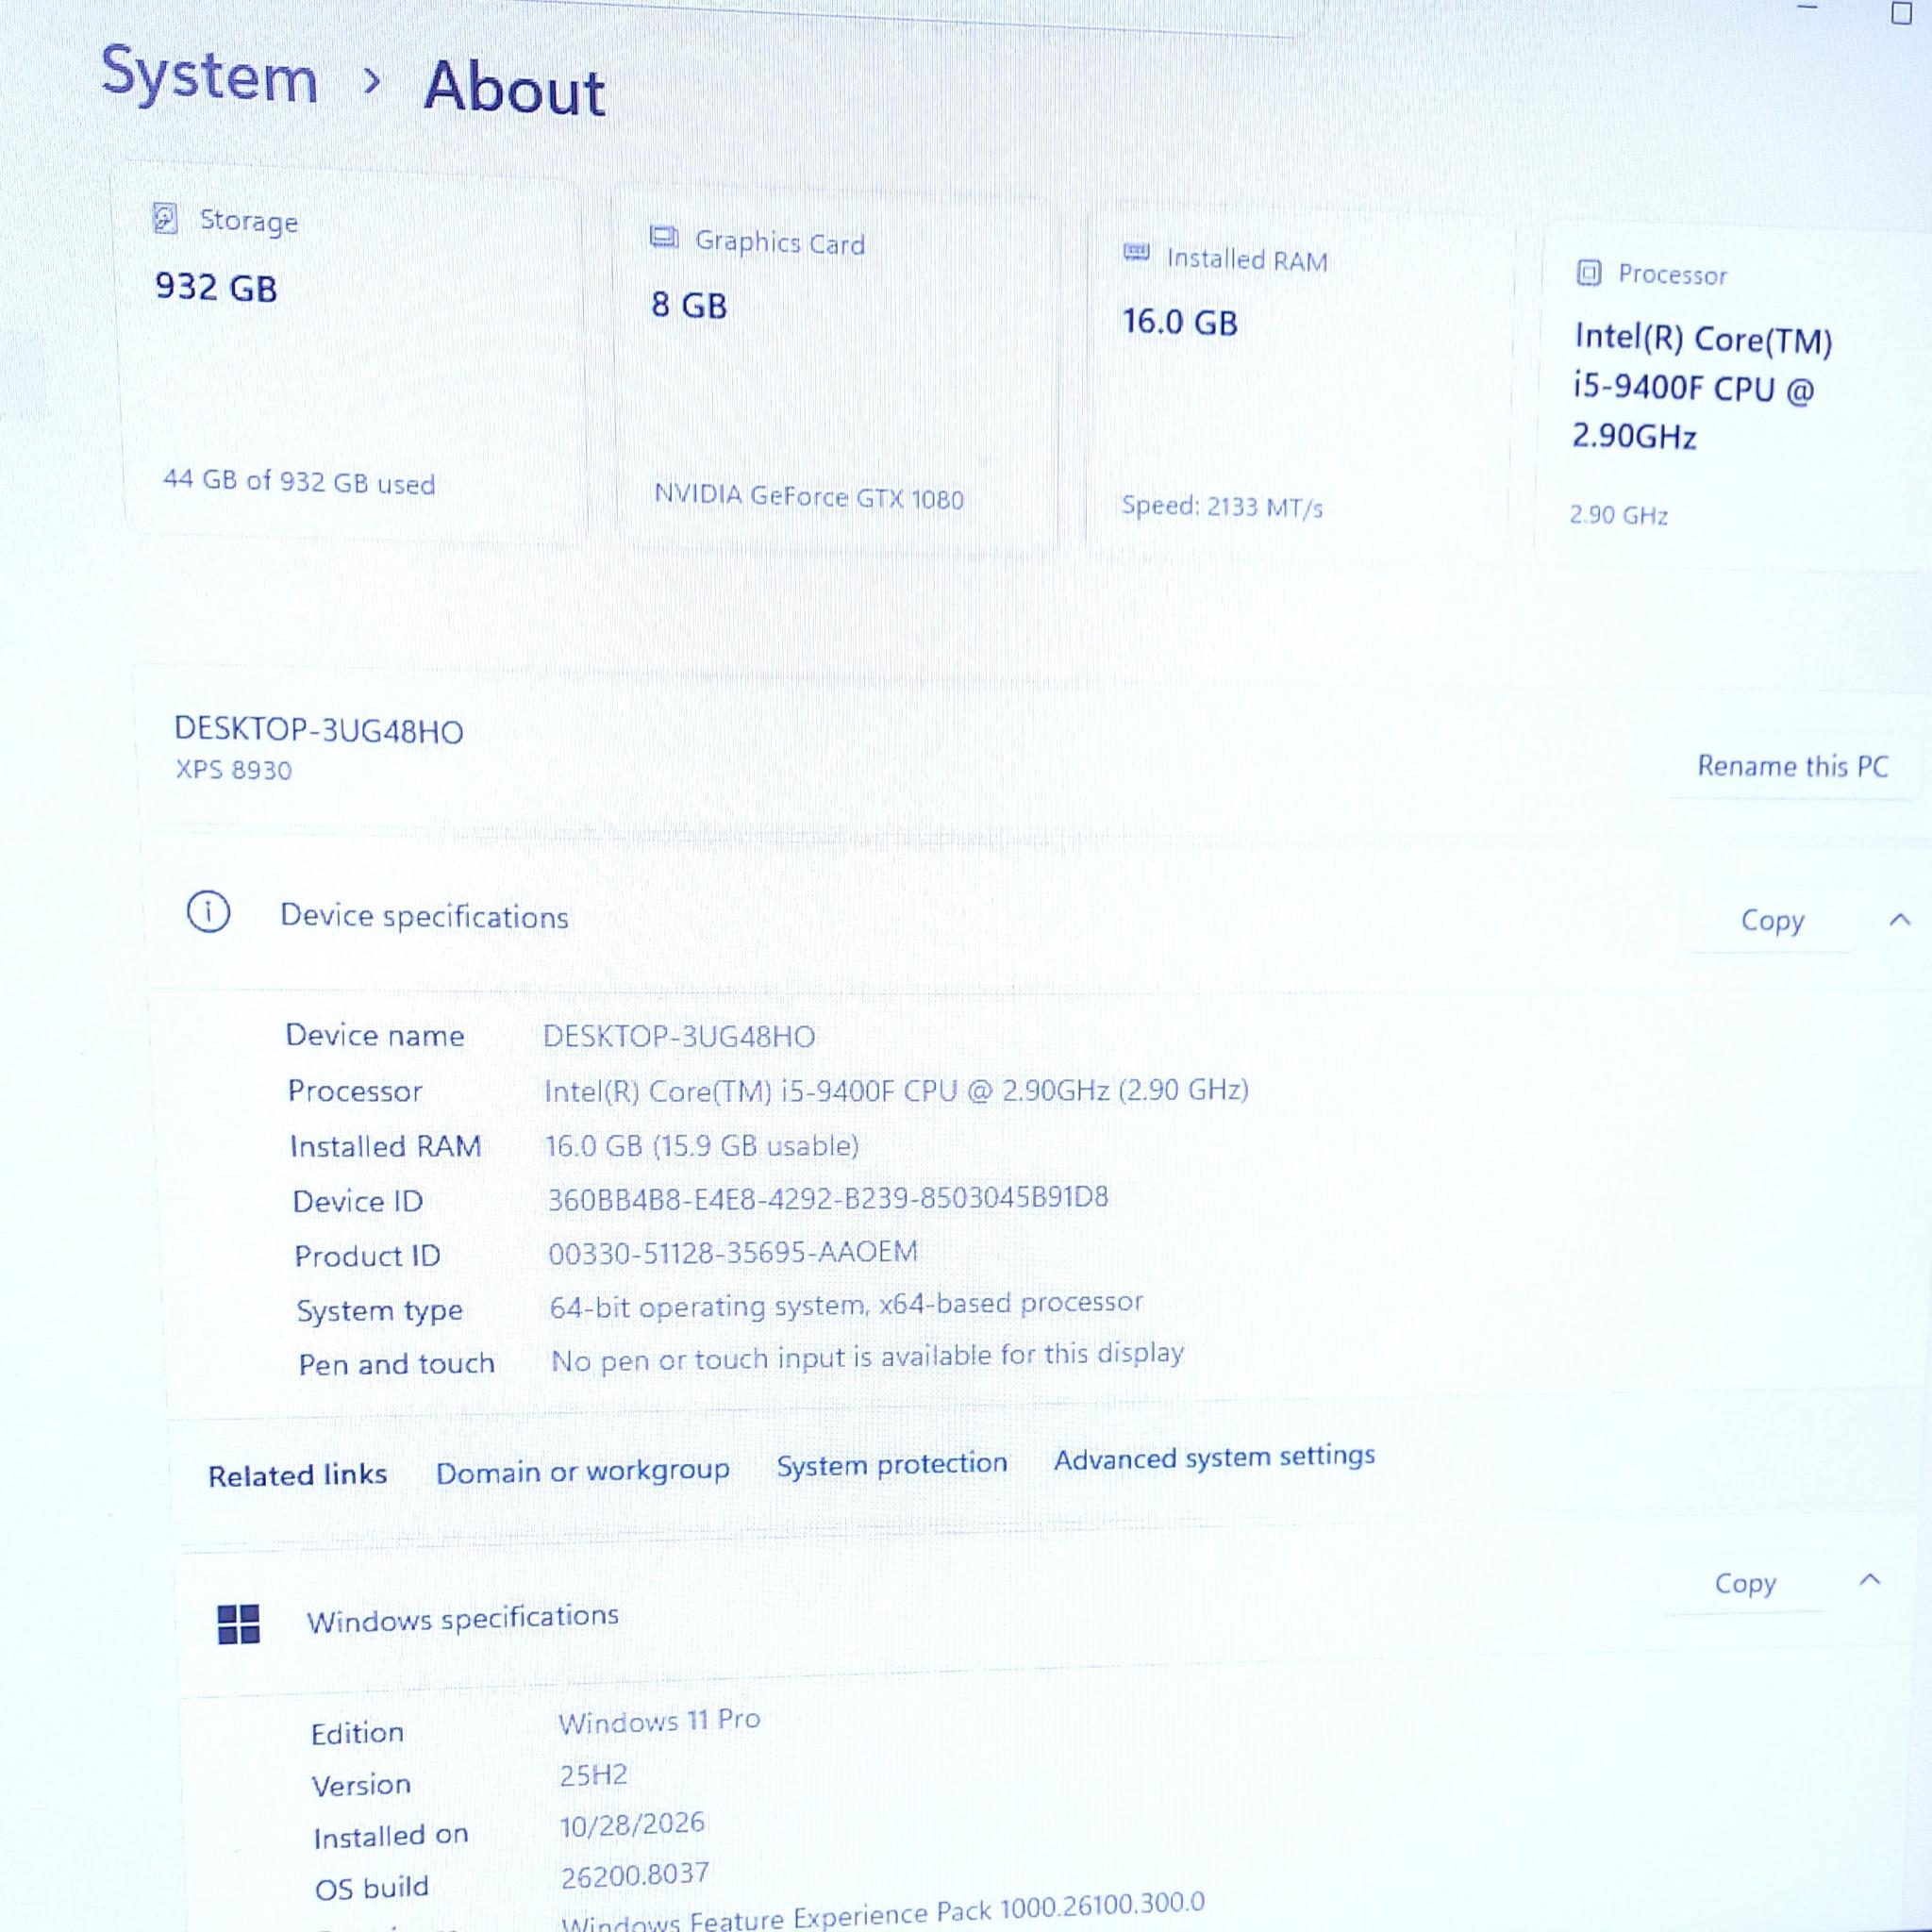The image size is (1932, 1932).
Task: Copy the device specifications
Action: point(1772,920)
